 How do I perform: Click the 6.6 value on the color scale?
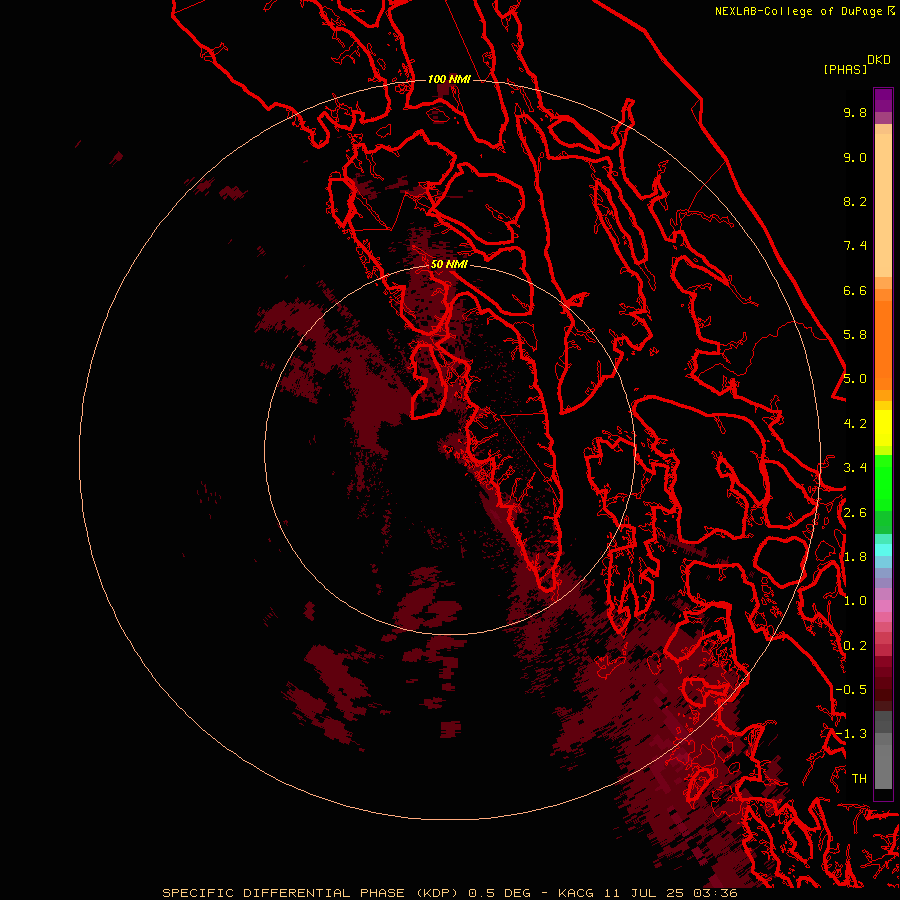click(855, 290)
